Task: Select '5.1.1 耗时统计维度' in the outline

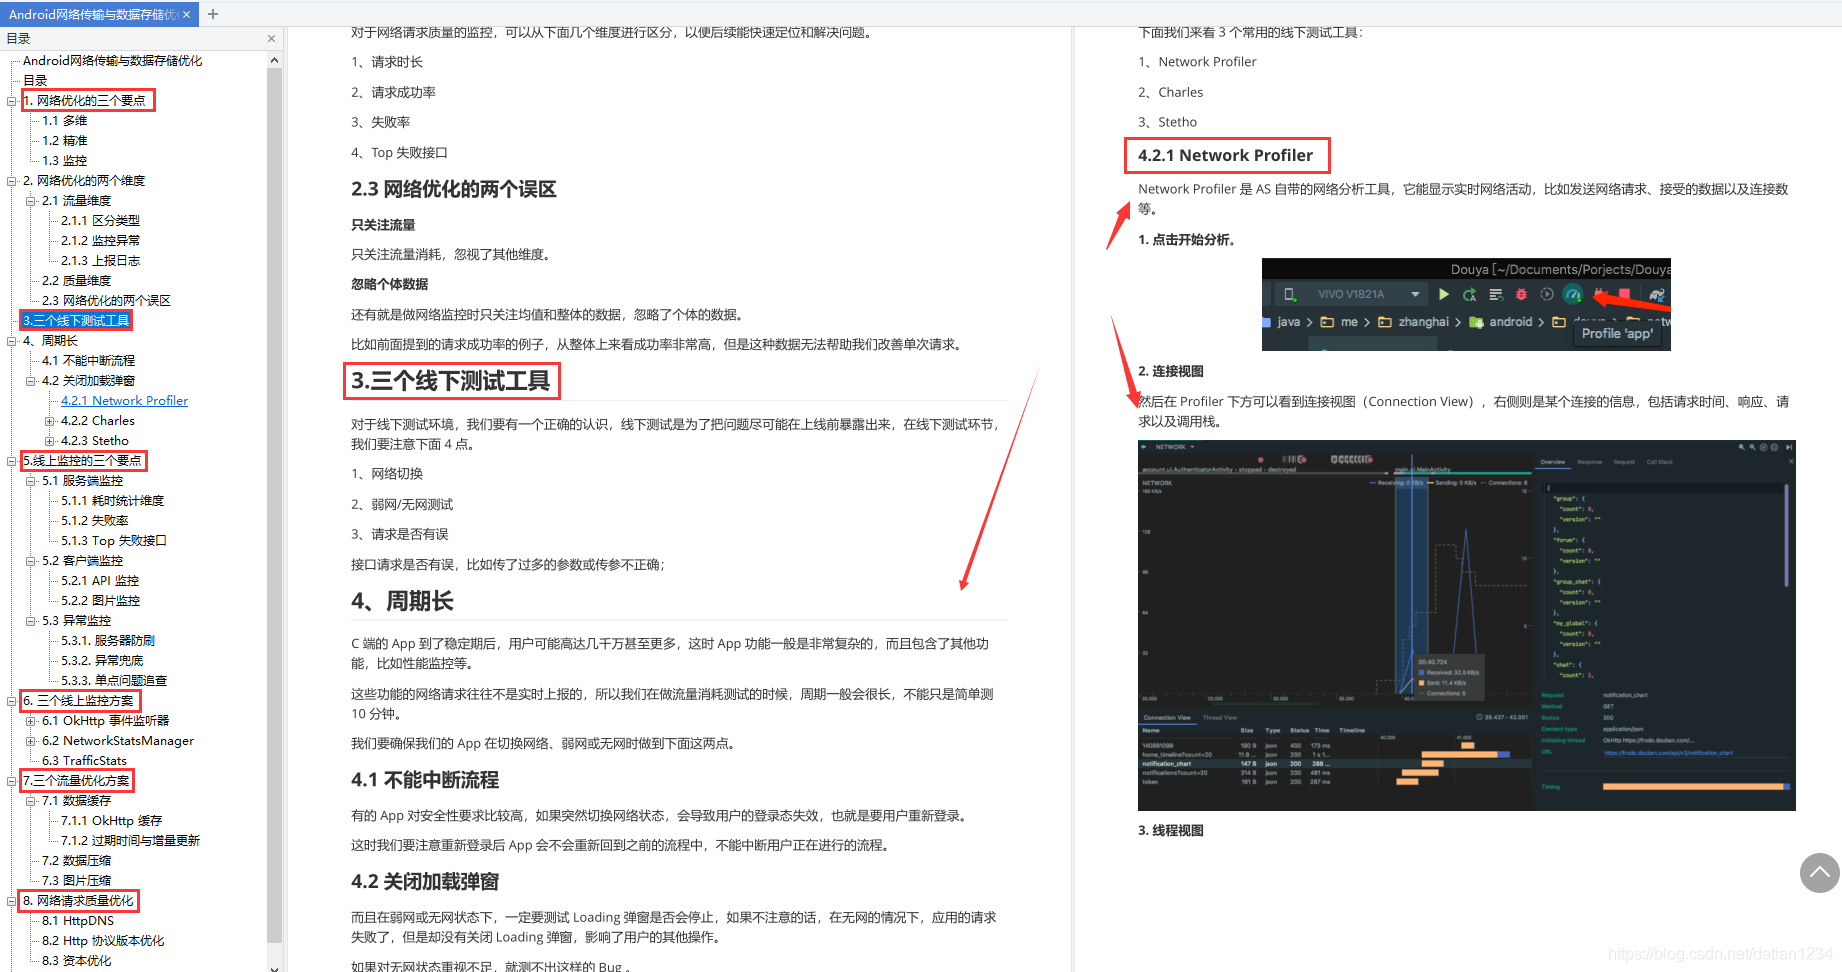Action: [112, 501]
